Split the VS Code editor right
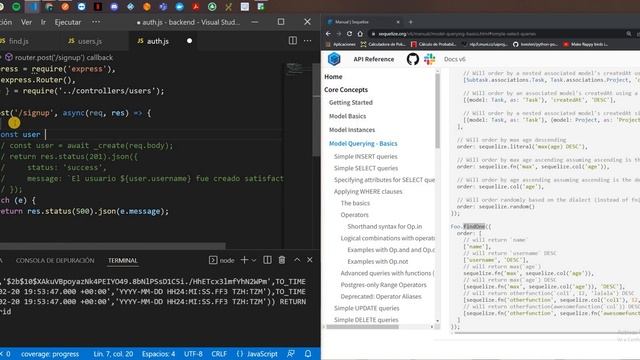Screen dimensions: 640x360 click(293, 40)
